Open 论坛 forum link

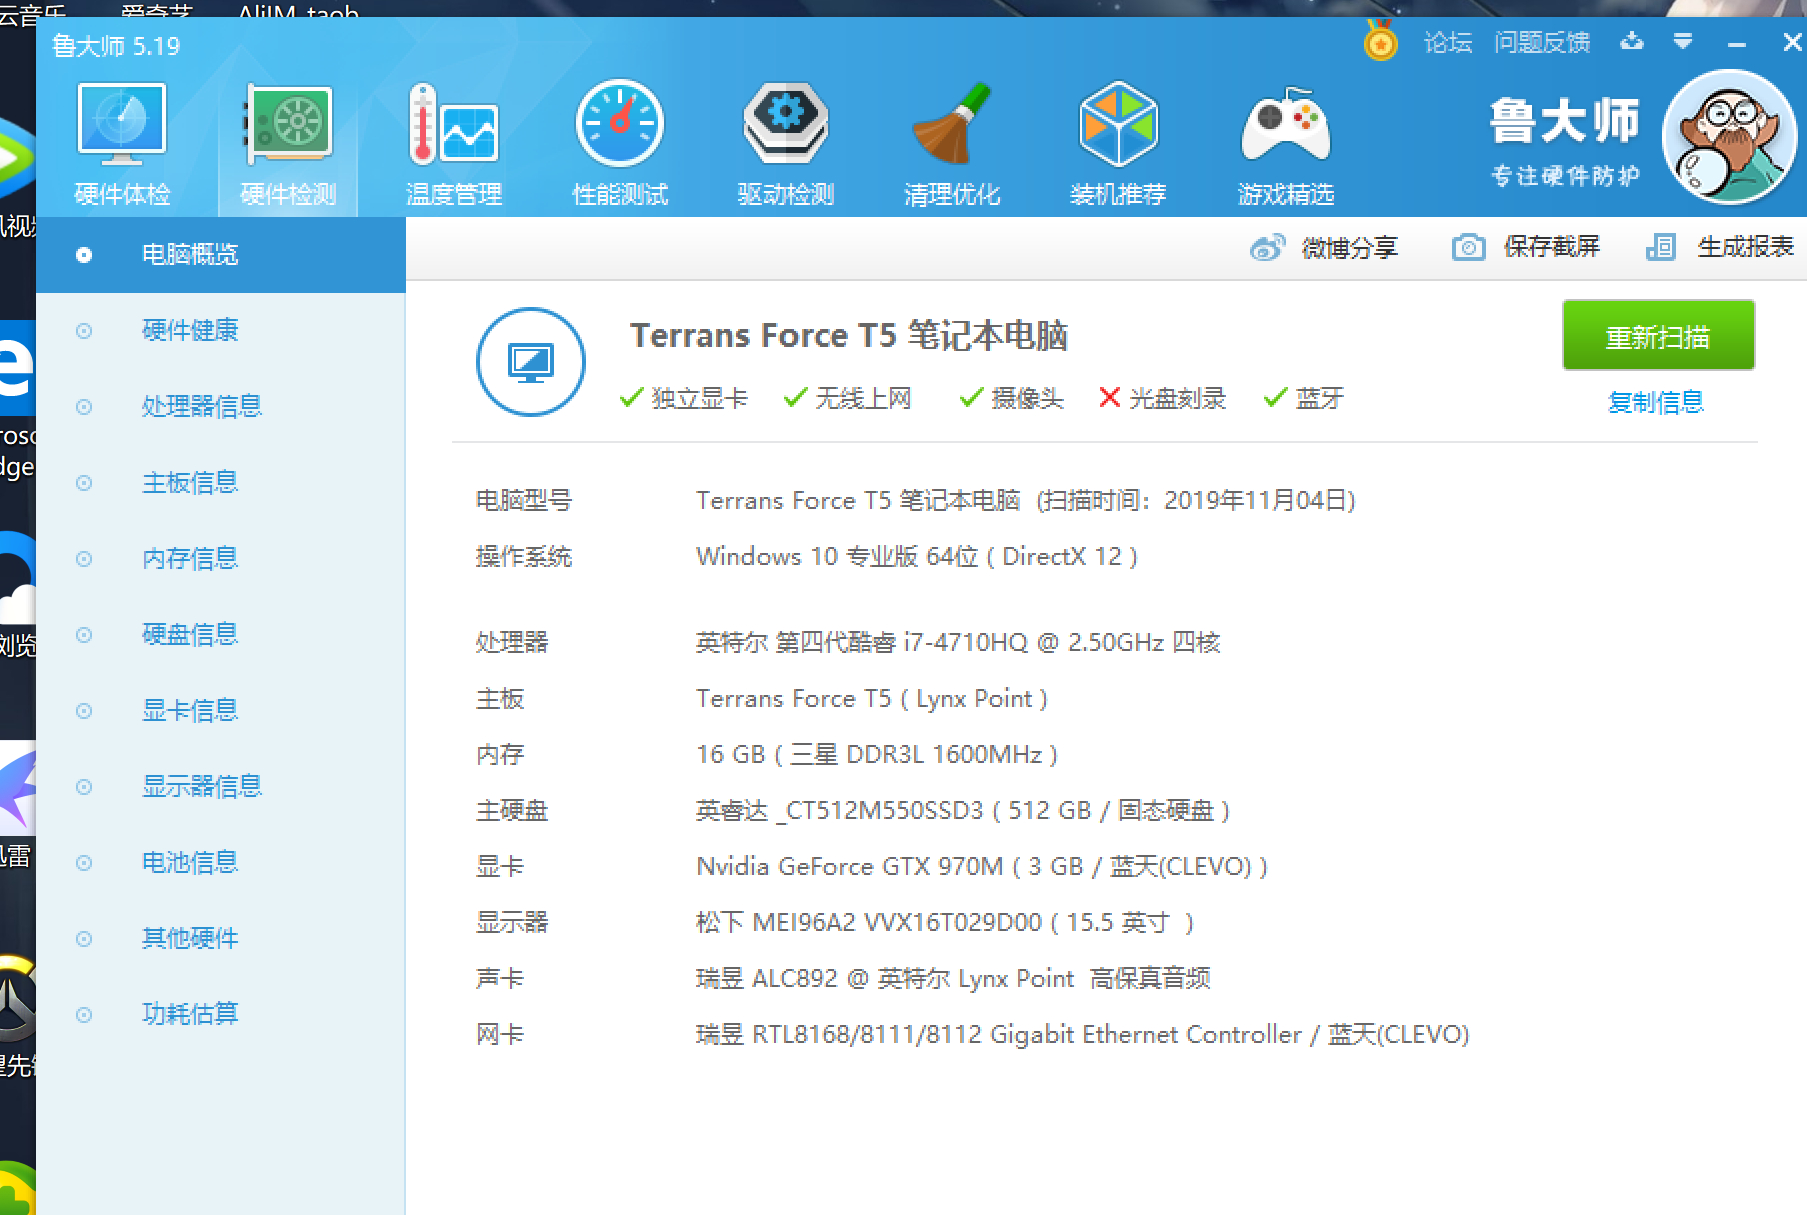pyautogui.click(x=1448, y=42)
